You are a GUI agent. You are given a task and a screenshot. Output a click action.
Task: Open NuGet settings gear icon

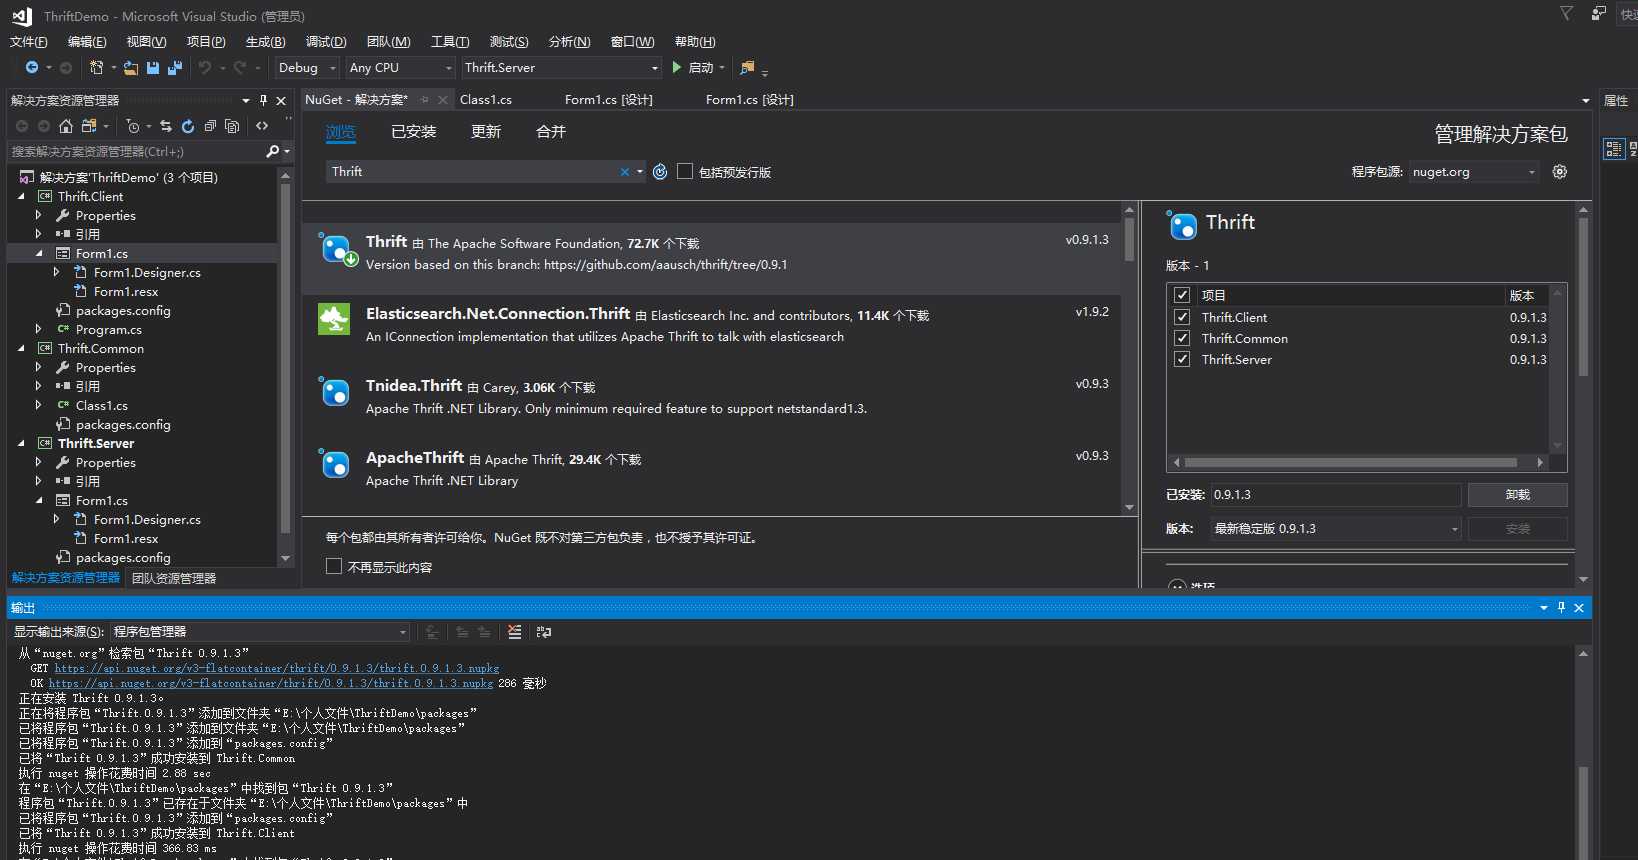tap(1560, 172)
